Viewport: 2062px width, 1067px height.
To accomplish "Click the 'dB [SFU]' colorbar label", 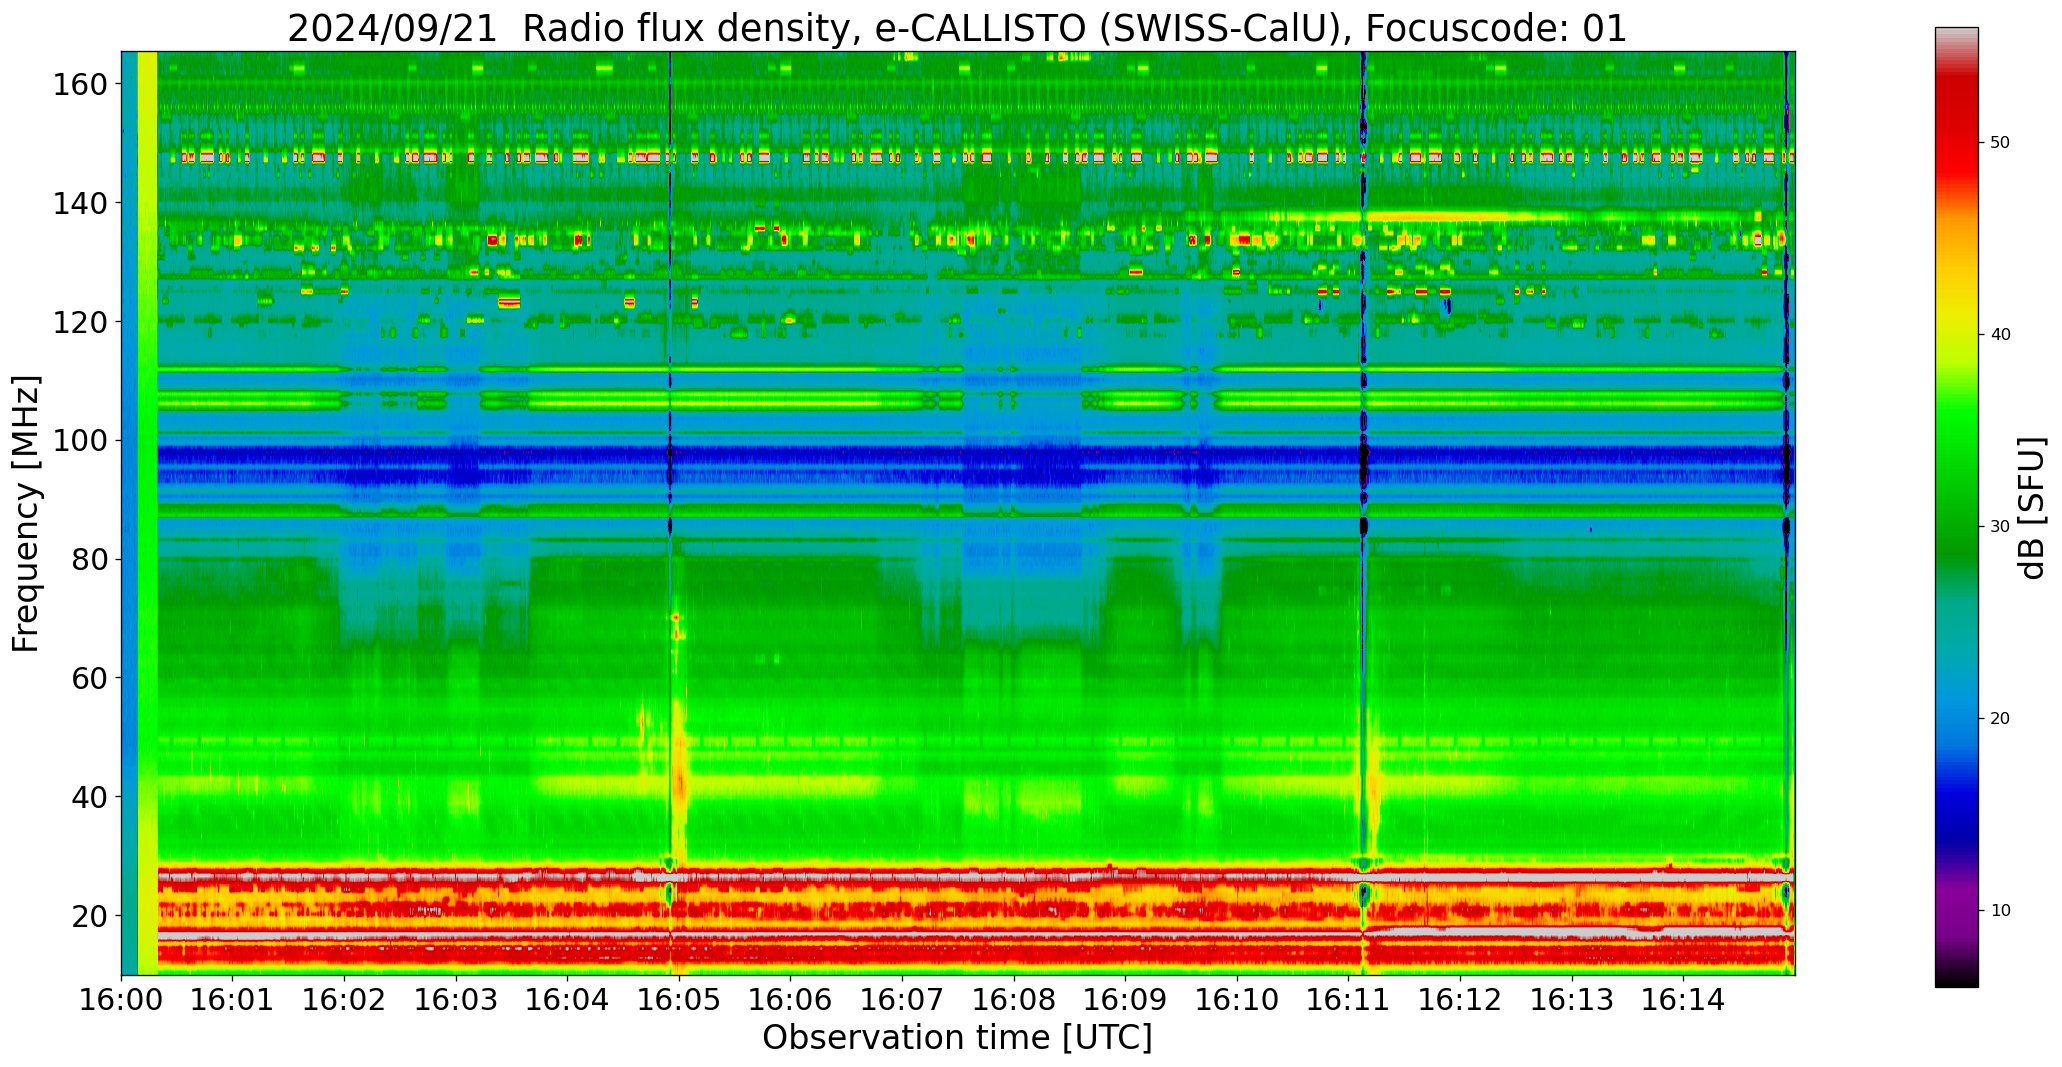I will pyautogui.click(x=2031, y=508).
